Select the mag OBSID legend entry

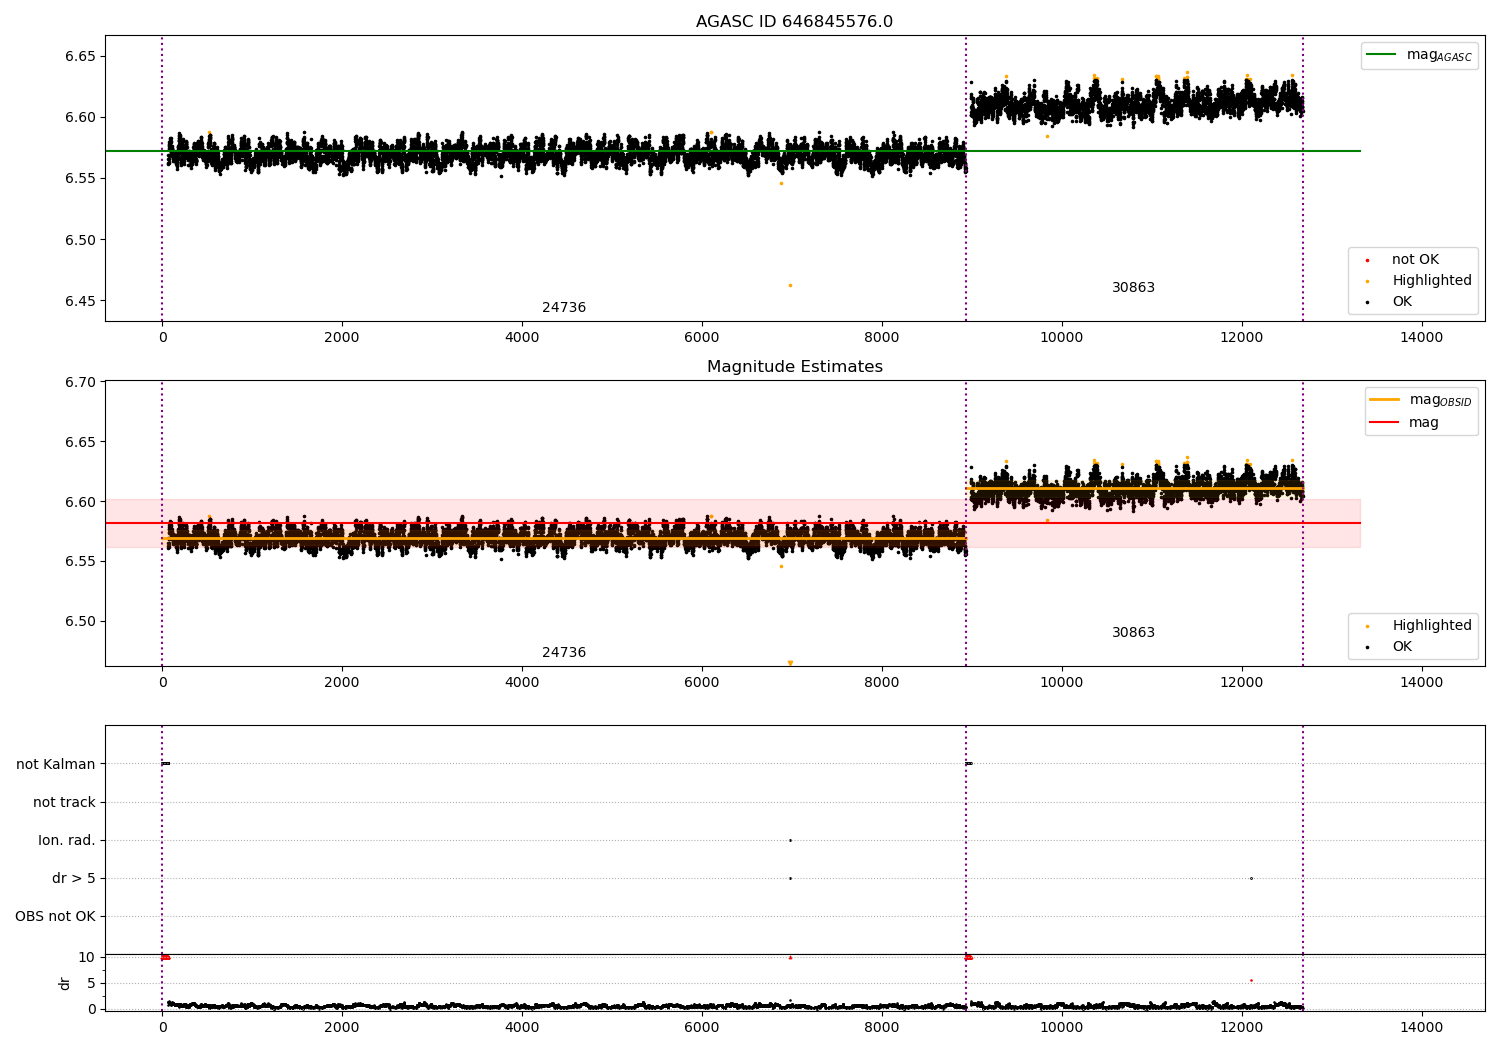[1421, 400]
